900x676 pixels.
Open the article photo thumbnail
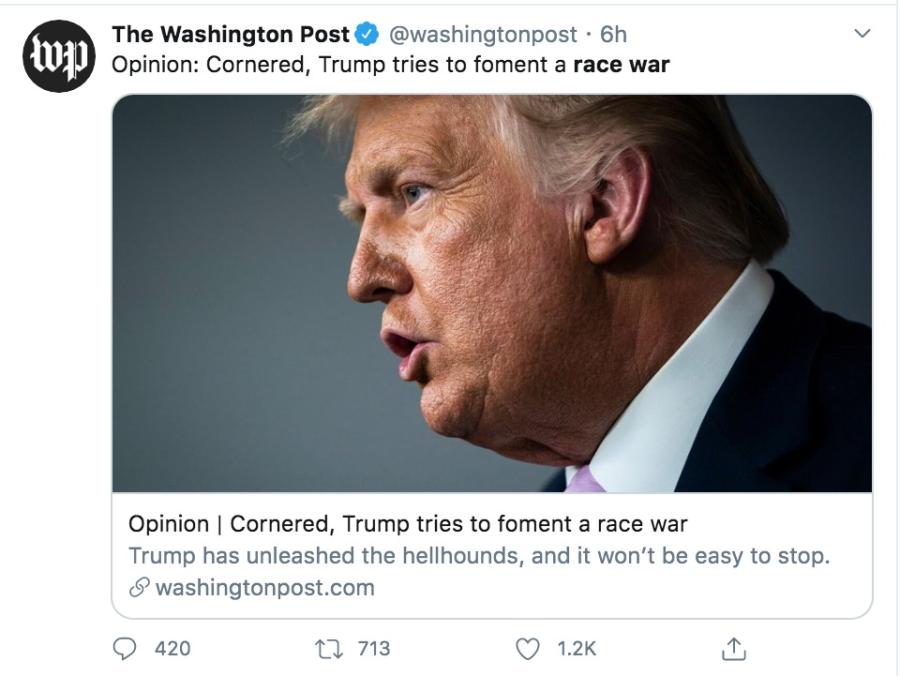(491, 293)
